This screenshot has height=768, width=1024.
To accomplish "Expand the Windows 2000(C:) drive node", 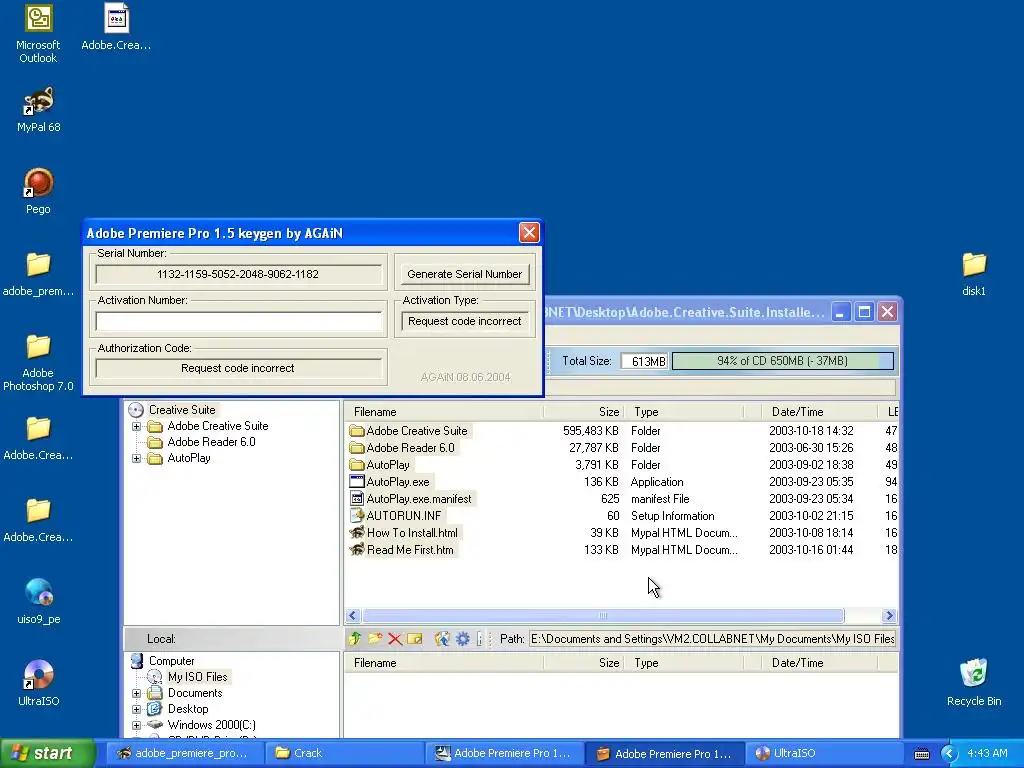I will click(x=136, y=725).
